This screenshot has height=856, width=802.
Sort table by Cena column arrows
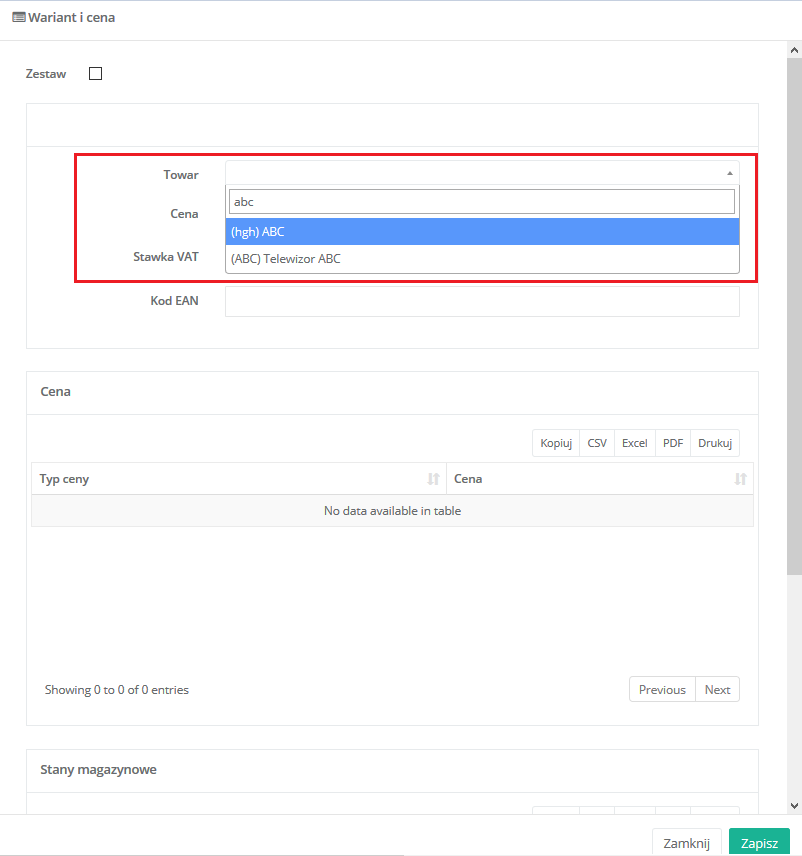pos(740,479)
